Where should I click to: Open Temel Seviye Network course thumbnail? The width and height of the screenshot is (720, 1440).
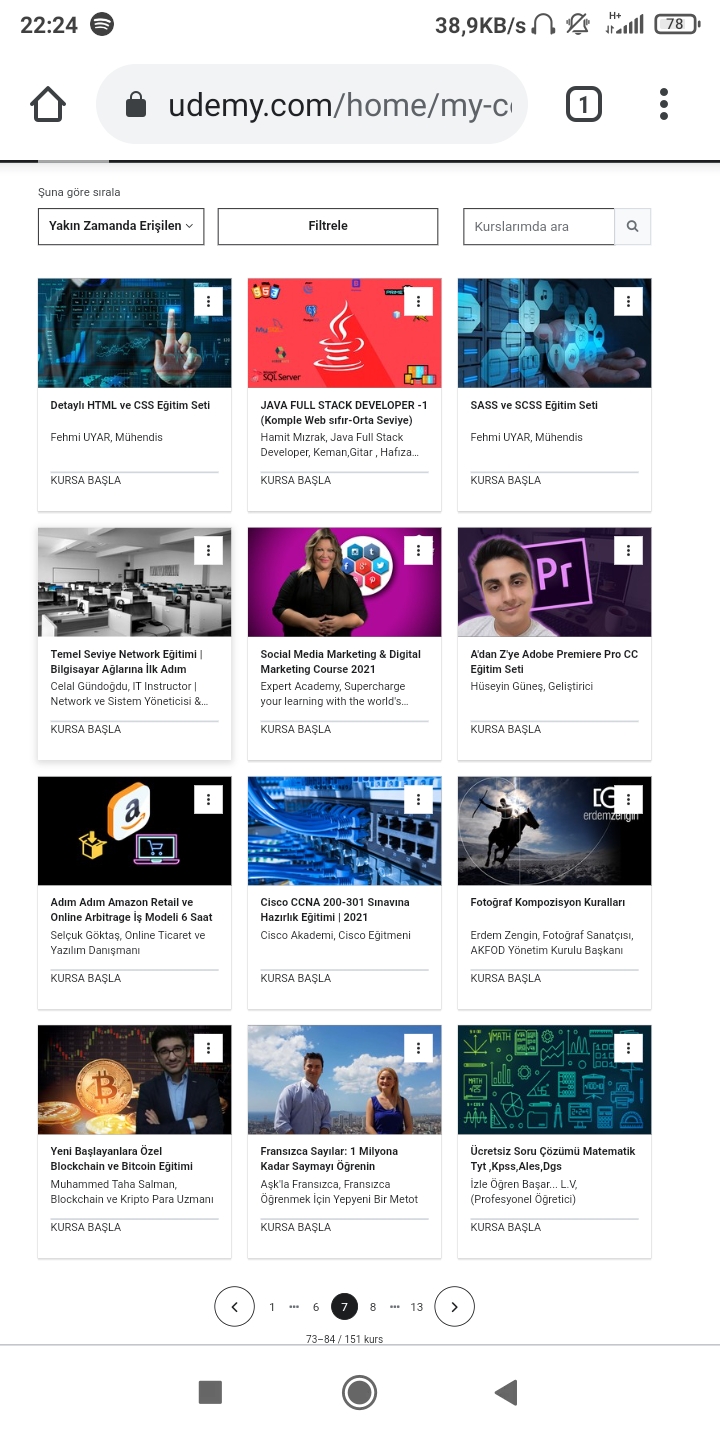click(x=134, y=582)
